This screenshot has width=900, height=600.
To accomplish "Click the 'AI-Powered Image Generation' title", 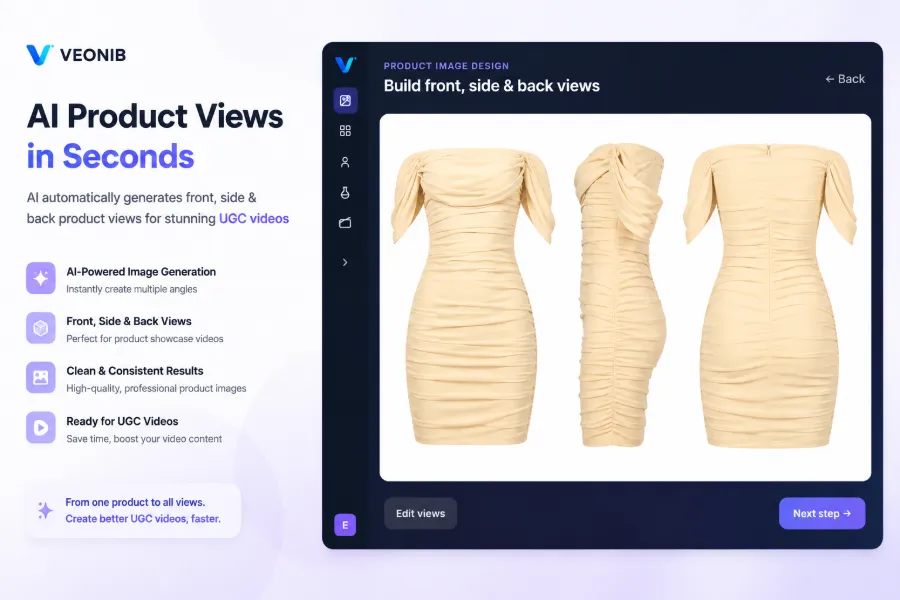I will [x=141, y=272].
